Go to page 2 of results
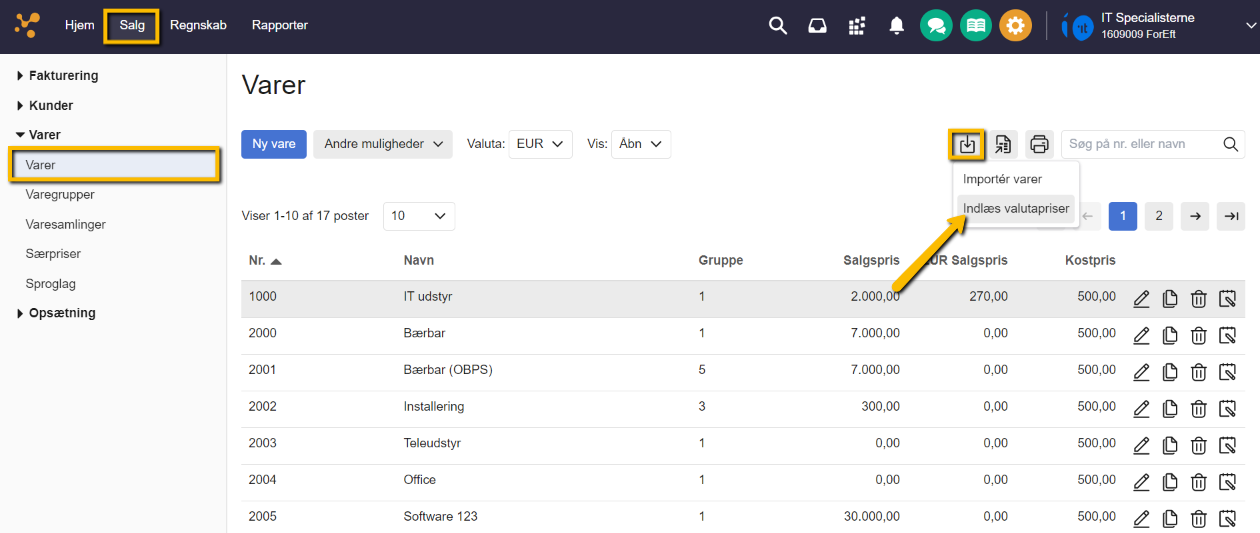This screenshot has width=1260, height=533. 1158,216
